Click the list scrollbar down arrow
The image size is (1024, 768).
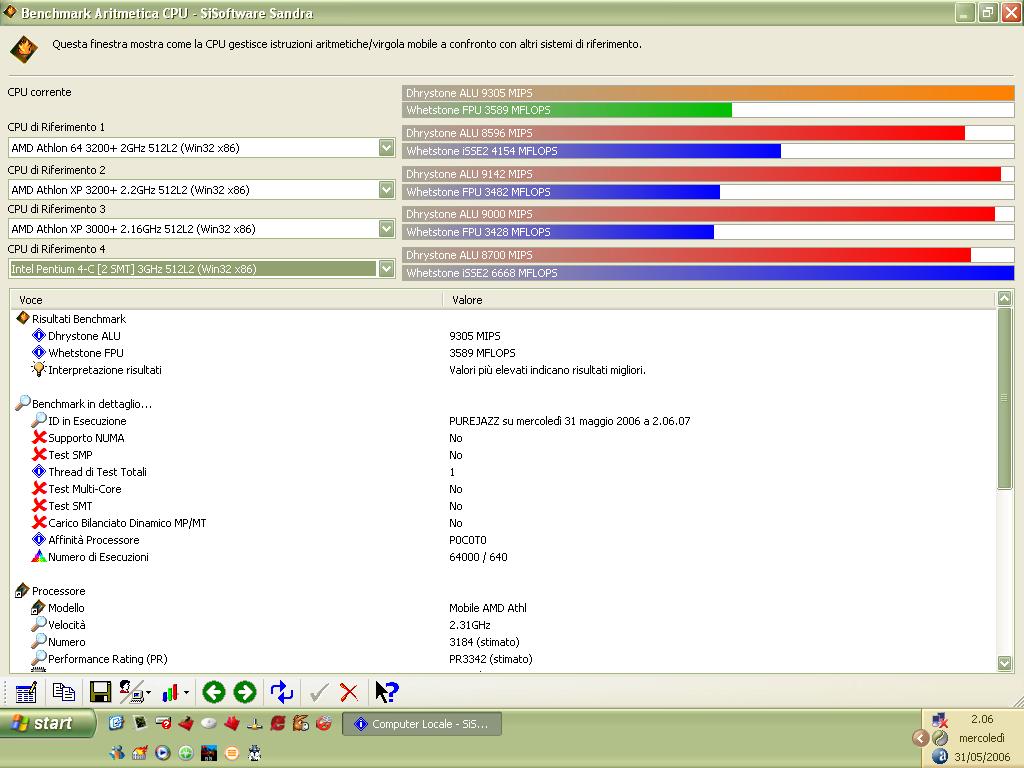pos(1004,663)
